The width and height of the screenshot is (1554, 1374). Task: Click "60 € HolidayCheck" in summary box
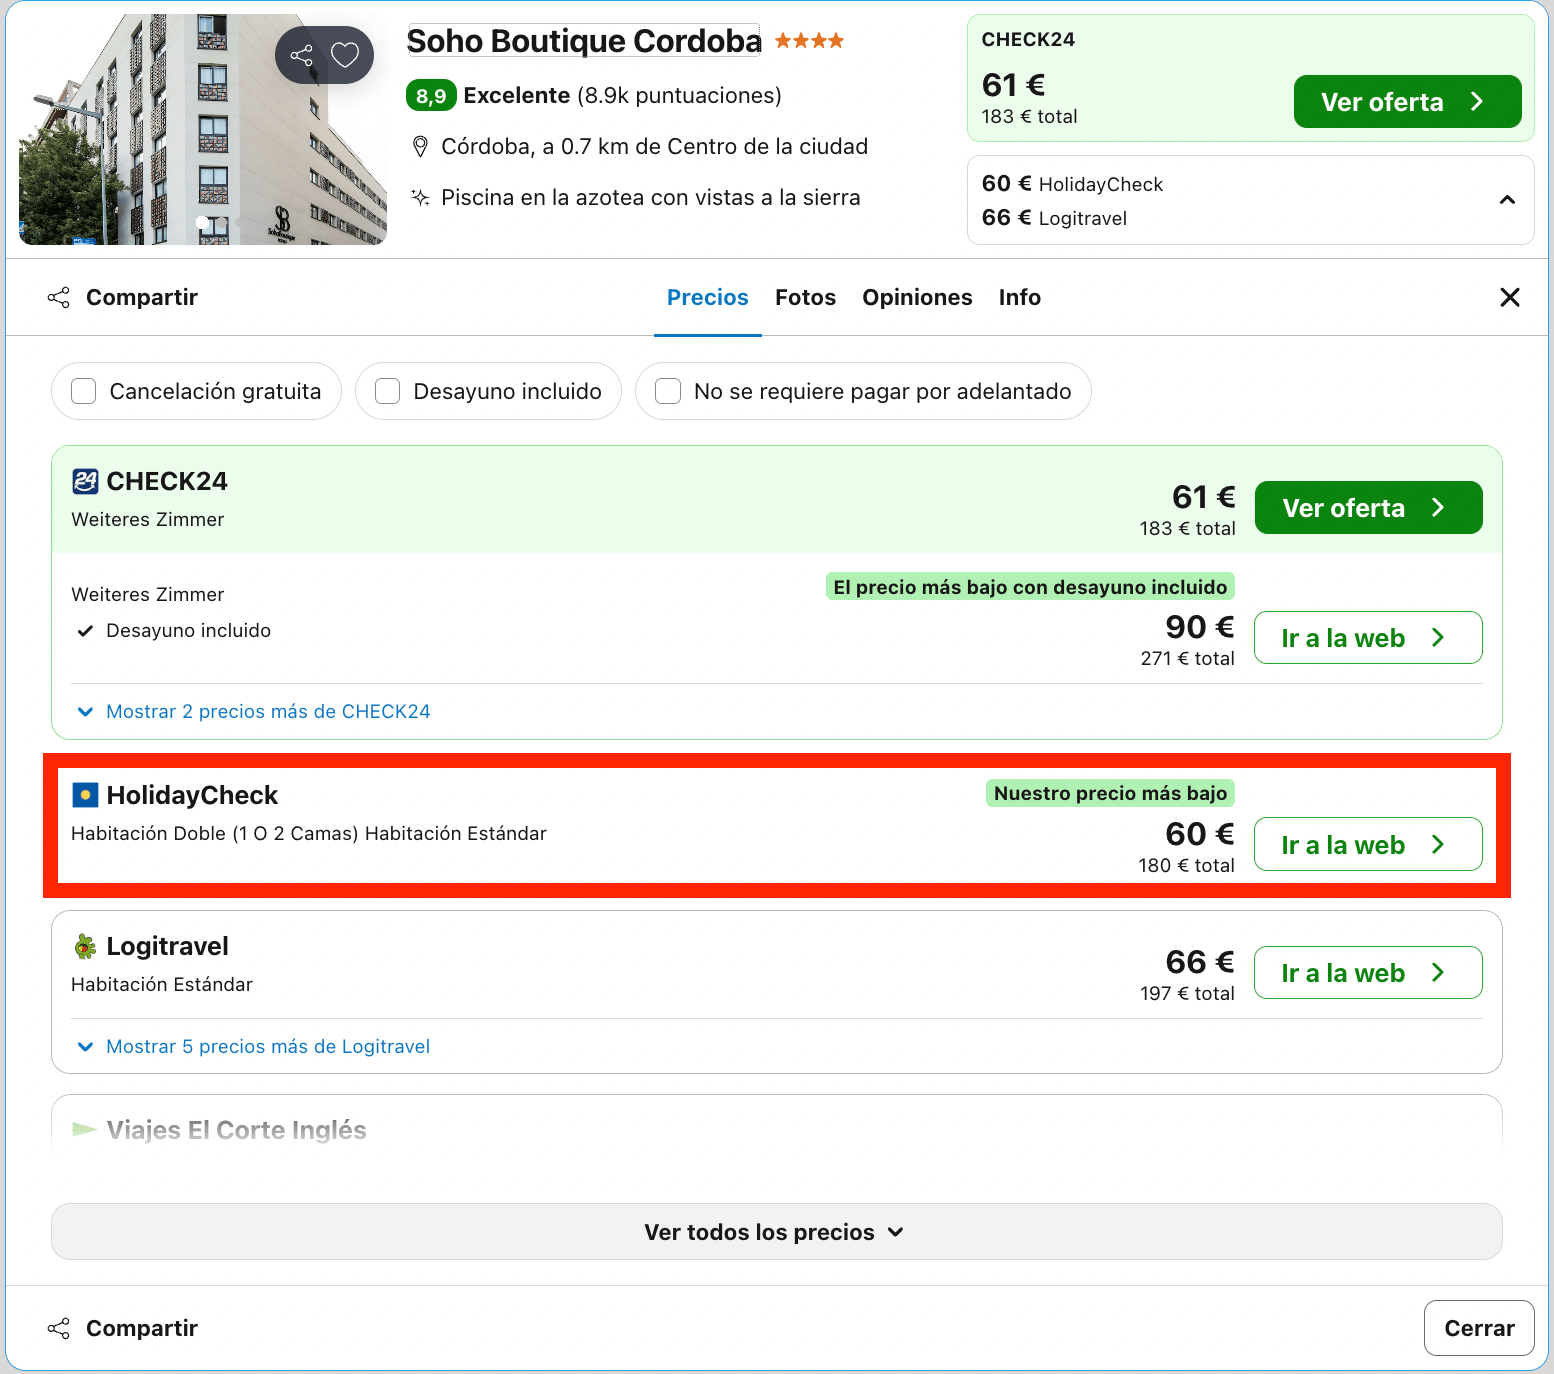click(x=1072, y=184)
